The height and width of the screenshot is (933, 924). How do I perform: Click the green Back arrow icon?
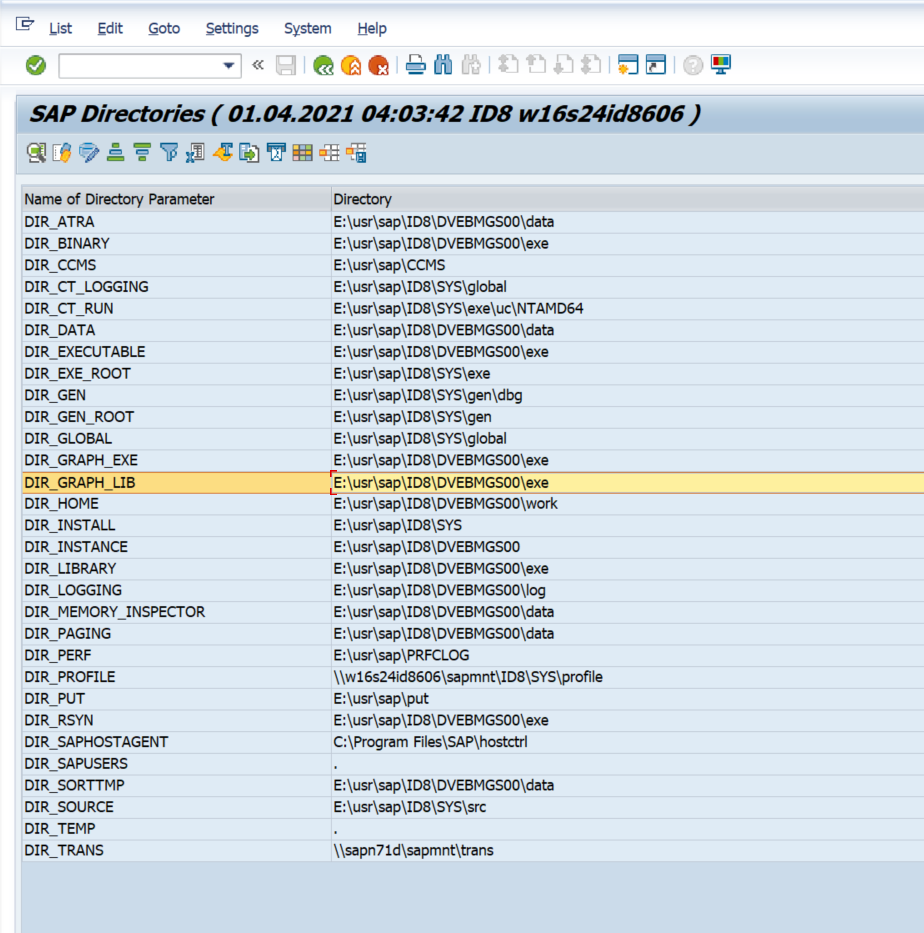[323, 66]
